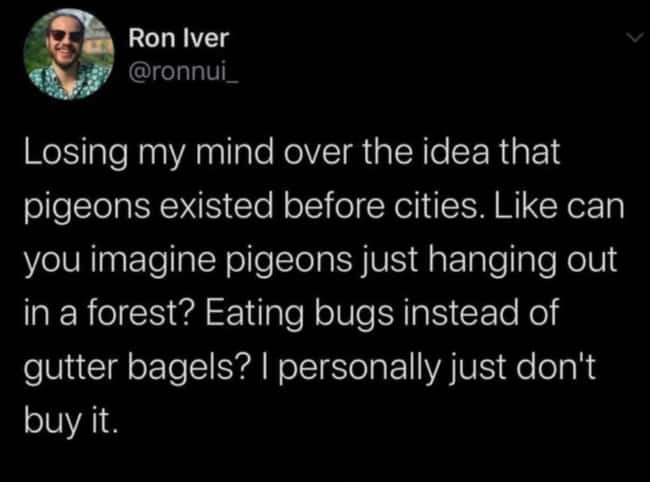Screen dimensions: 650x482
Task: Click the sunglasses in the profile avatar
Action: click(x=65, y=36)
